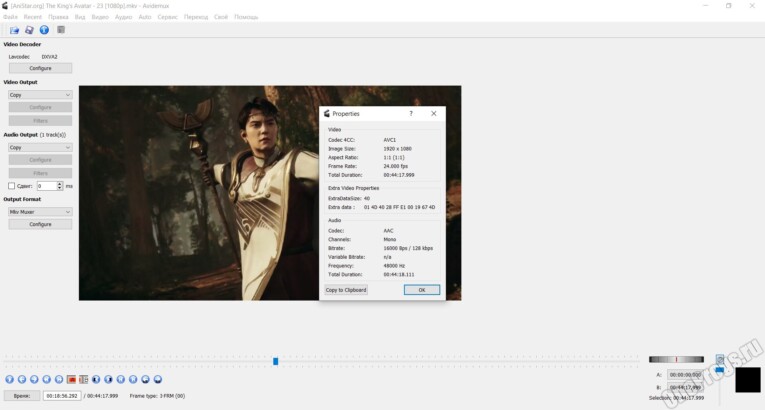
Task: Jump to previous keyframe icon
Action: coord(46,379)
